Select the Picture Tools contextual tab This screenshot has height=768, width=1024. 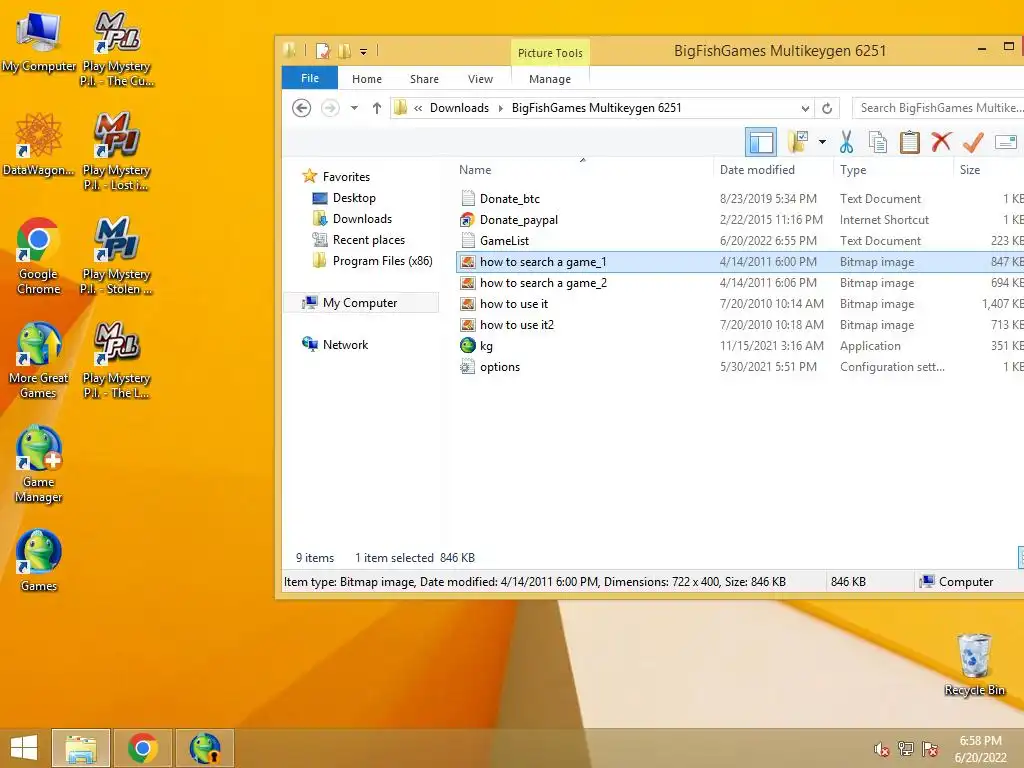click(550, 53)
